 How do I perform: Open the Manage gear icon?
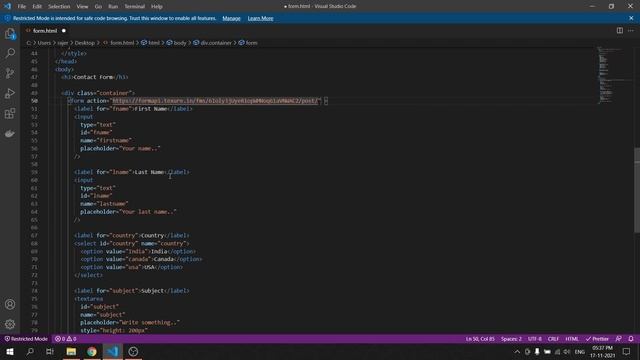[x=10, y=324]
